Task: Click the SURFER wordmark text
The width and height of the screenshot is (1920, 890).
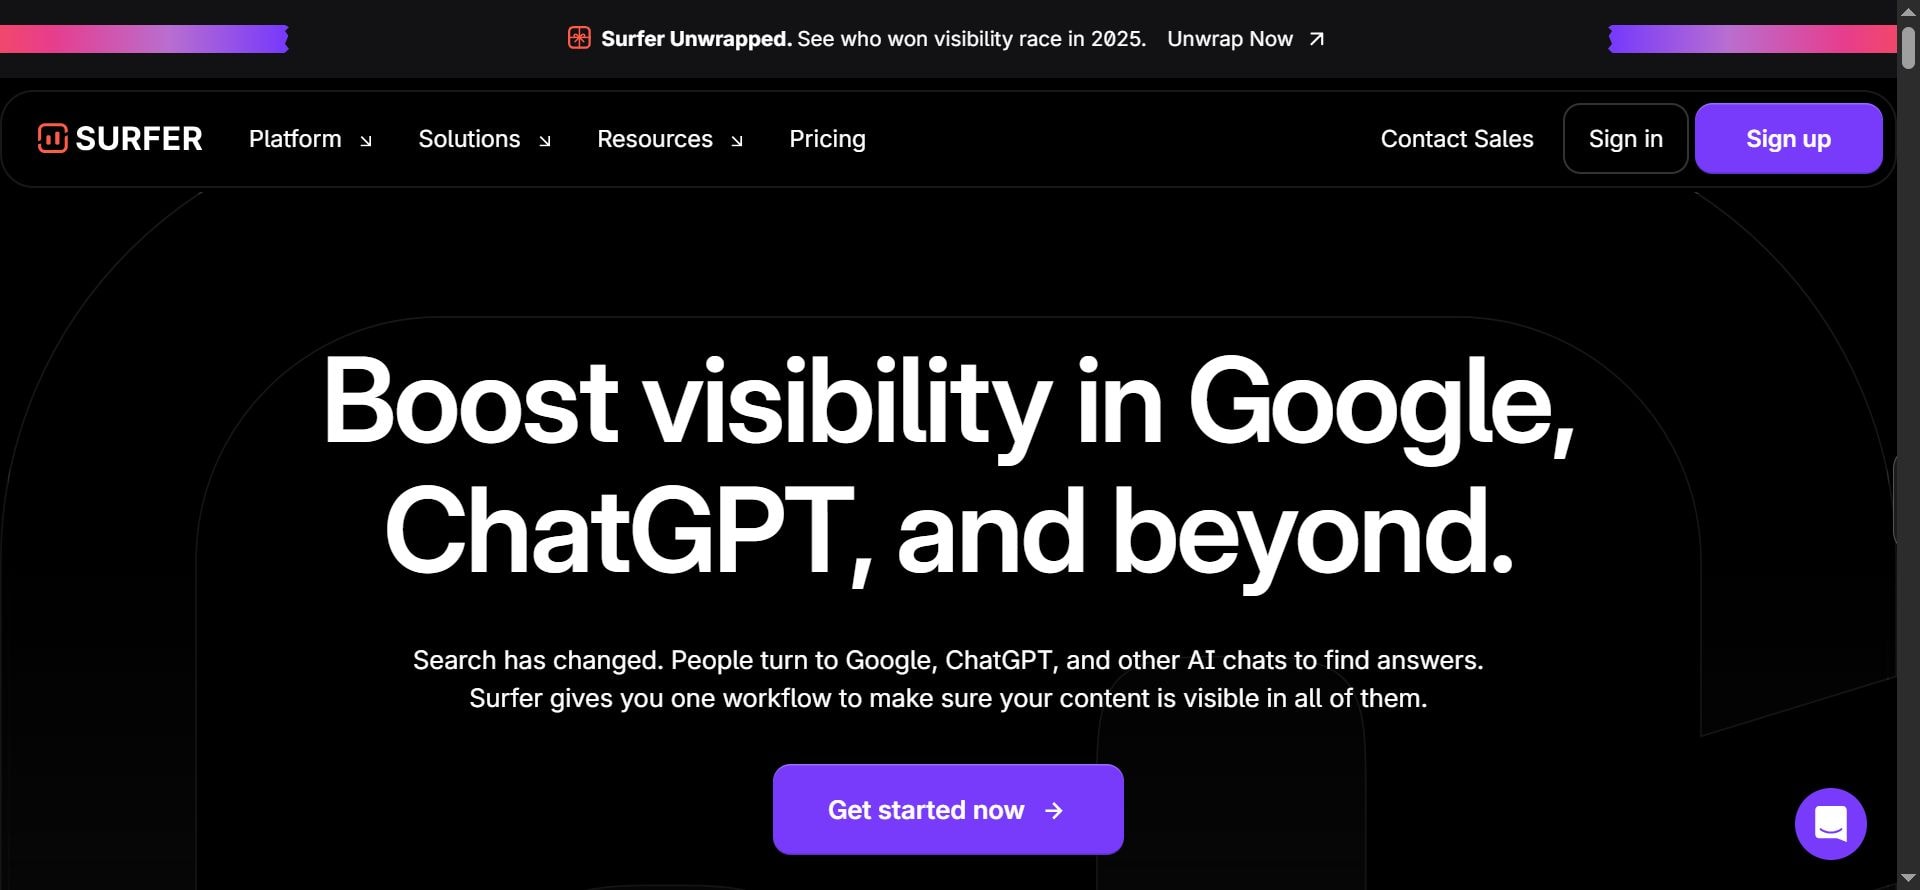Action: pos(139,139)
